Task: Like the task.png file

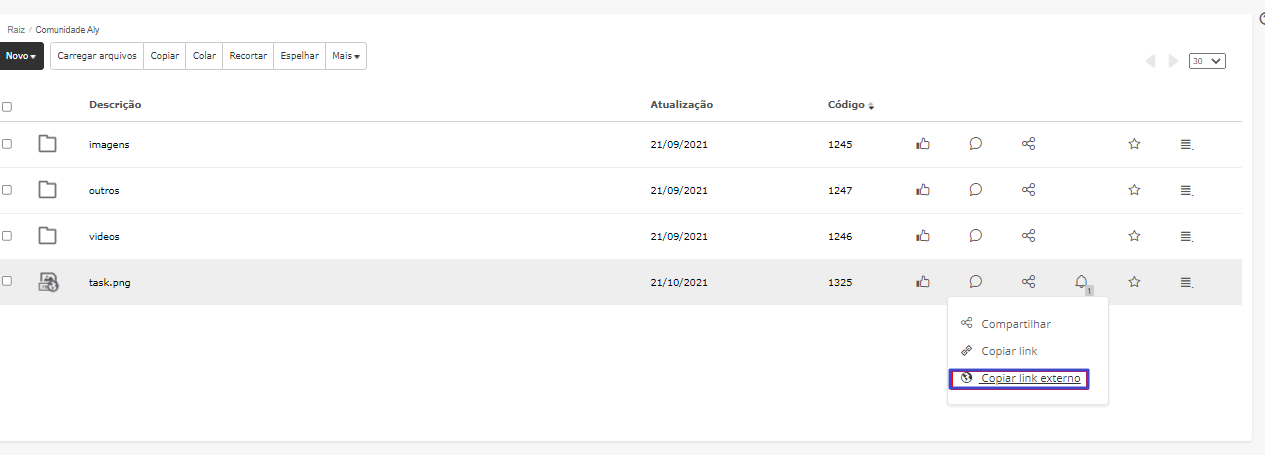Action: click(x=923, y=282)
